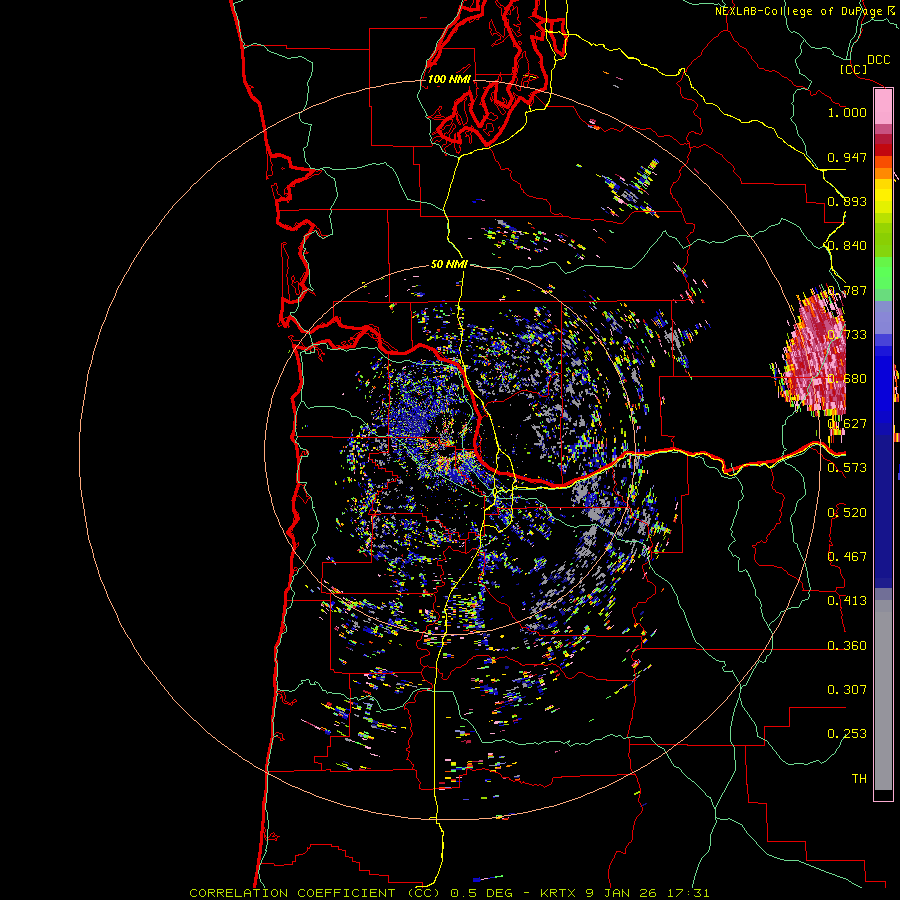Click the 0.573 value on the color scale
Screen dimensions: 900x900
coord(847,468)
